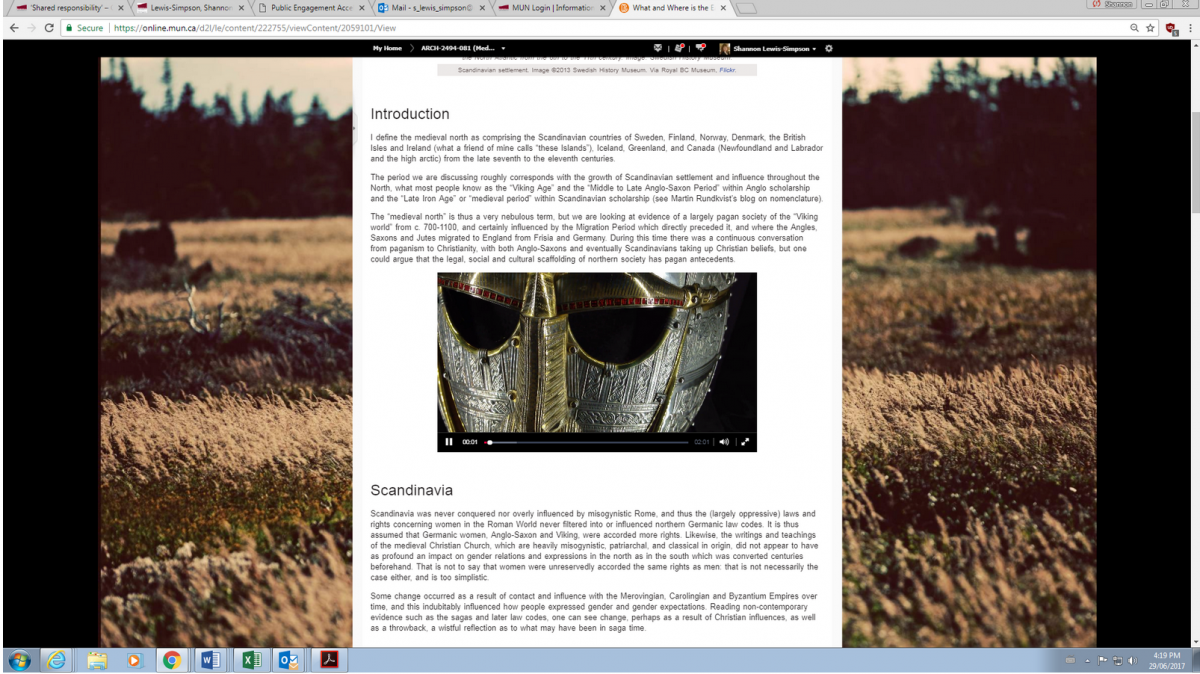The height and width of the screenshot is (674, 1200).
Task: Open the subscription alerts icon
Action: (701, 48)
